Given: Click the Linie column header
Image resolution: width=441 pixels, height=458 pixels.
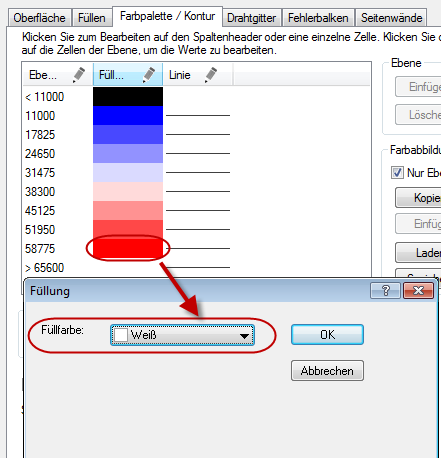Looking at the screenshot, I should [198, 75].
